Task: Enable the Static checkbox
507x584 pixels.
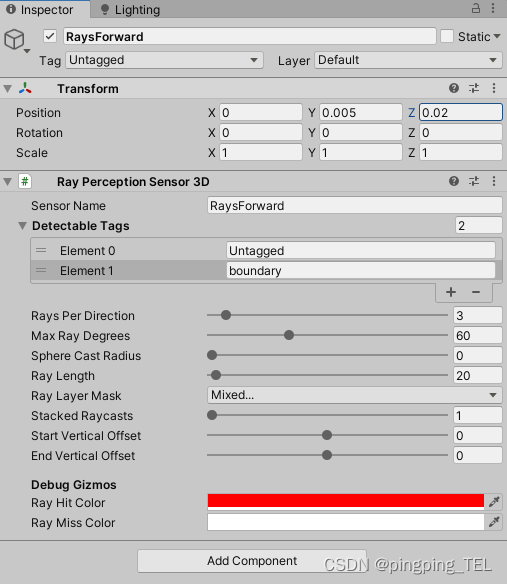Action: [447, 36]
